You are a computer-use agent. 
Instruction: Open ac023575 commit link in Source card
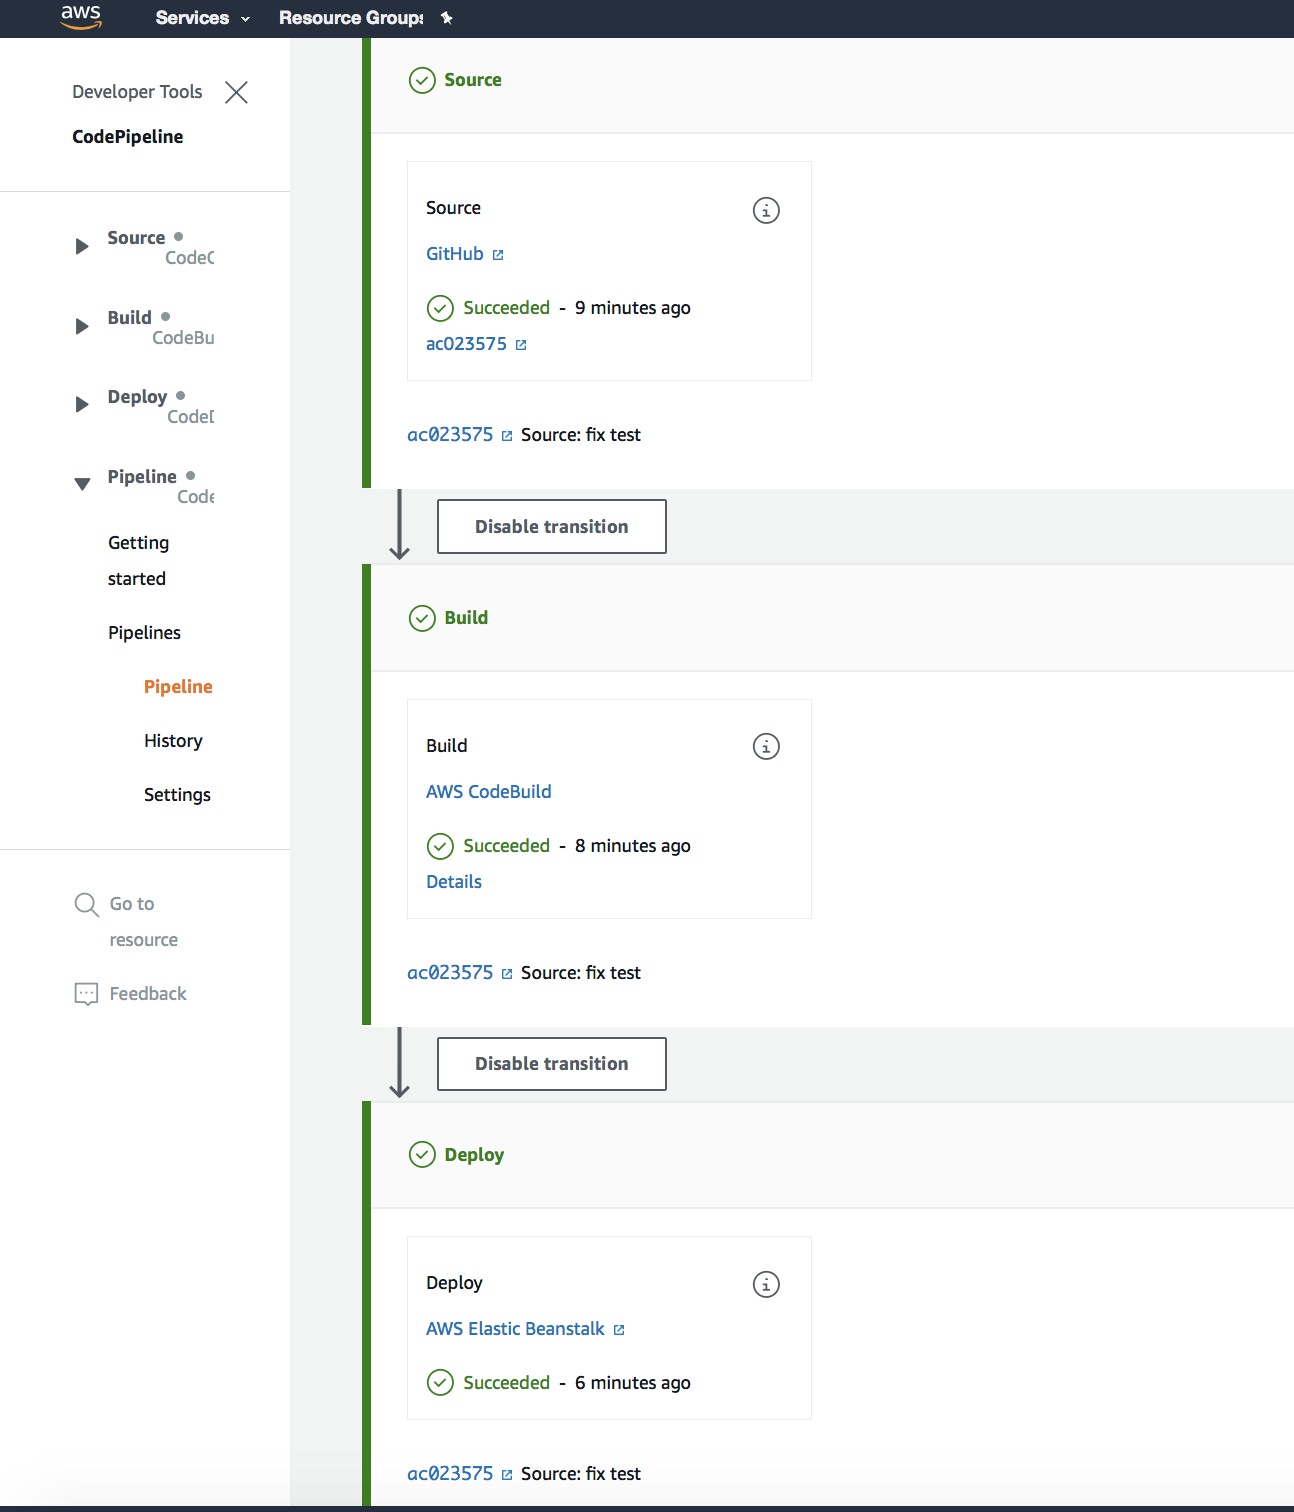coord(466,344)
